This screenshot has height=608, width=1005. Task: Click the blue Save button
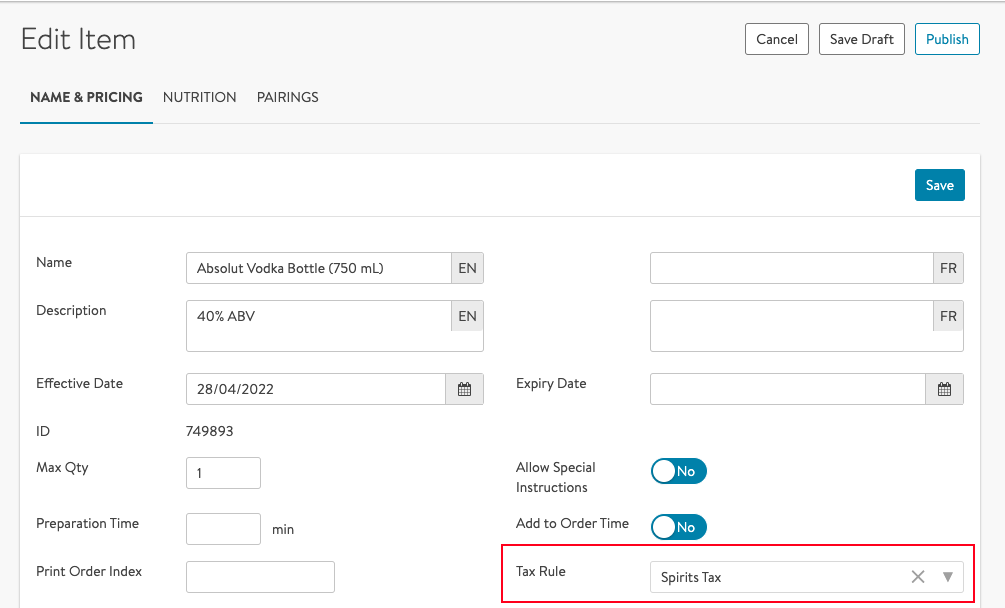coord(939,185)
